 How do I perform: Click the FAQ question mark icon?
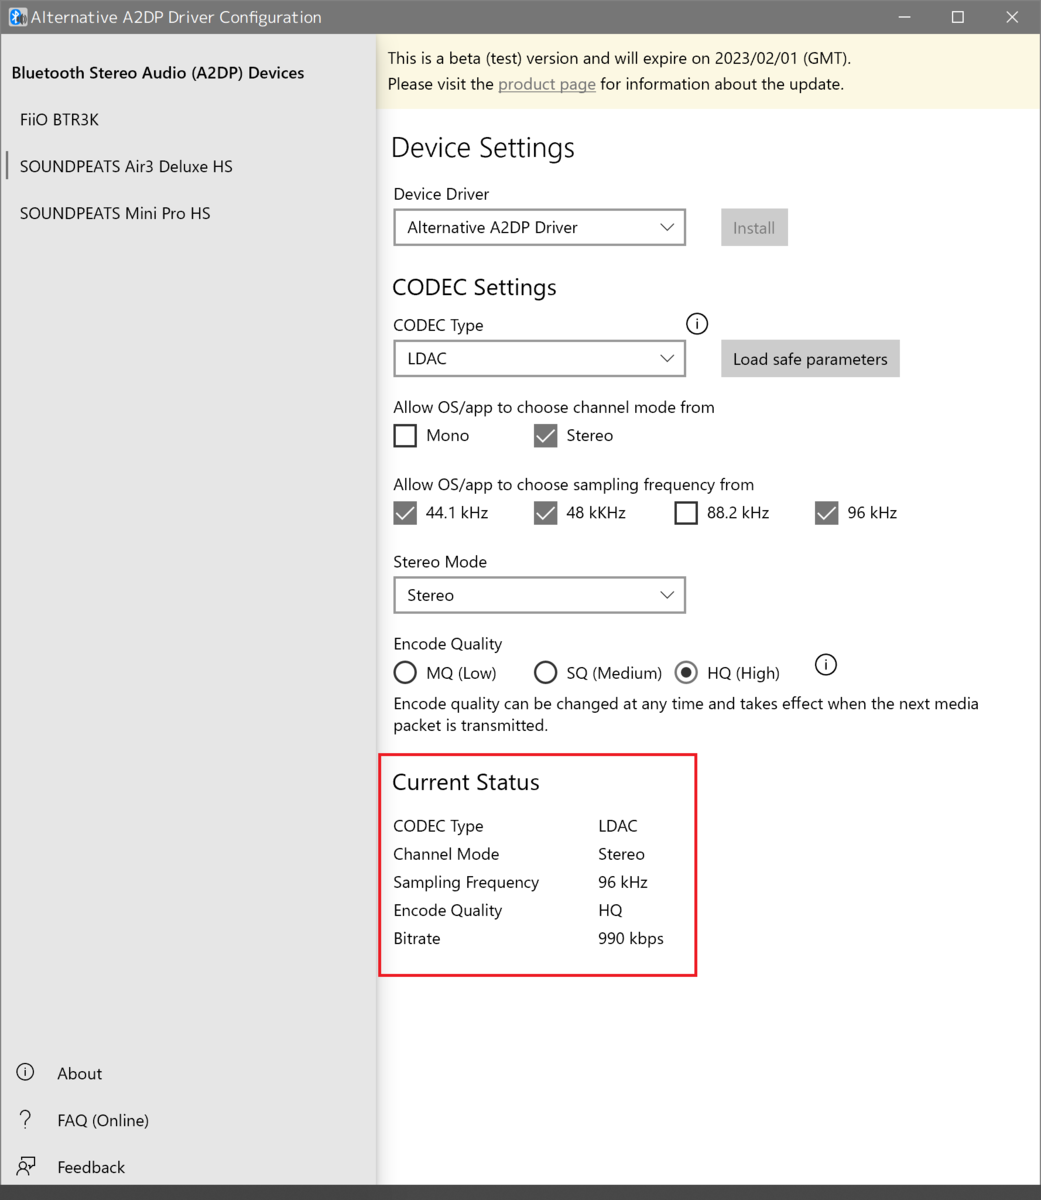[25, 1119]
